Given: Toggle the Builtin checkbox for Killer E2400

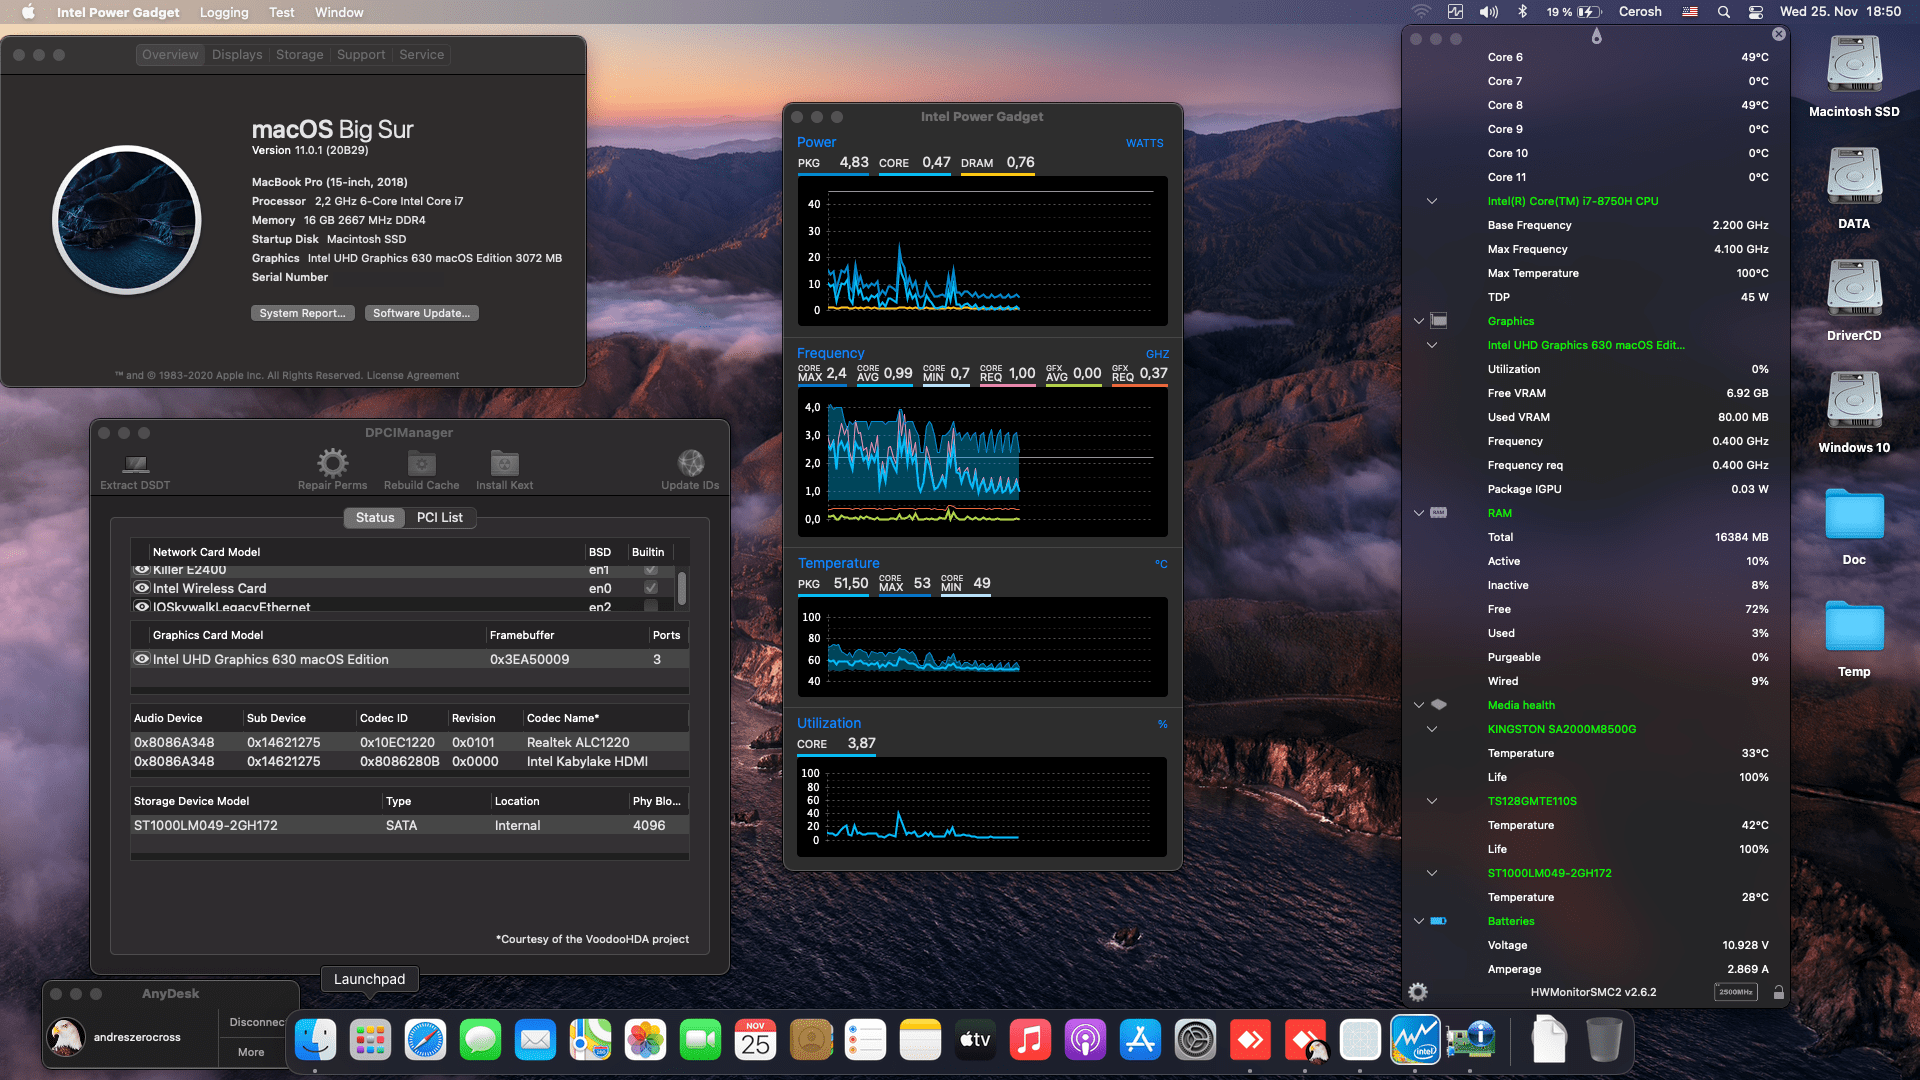Looking at the screenshot, I should 652,569.
